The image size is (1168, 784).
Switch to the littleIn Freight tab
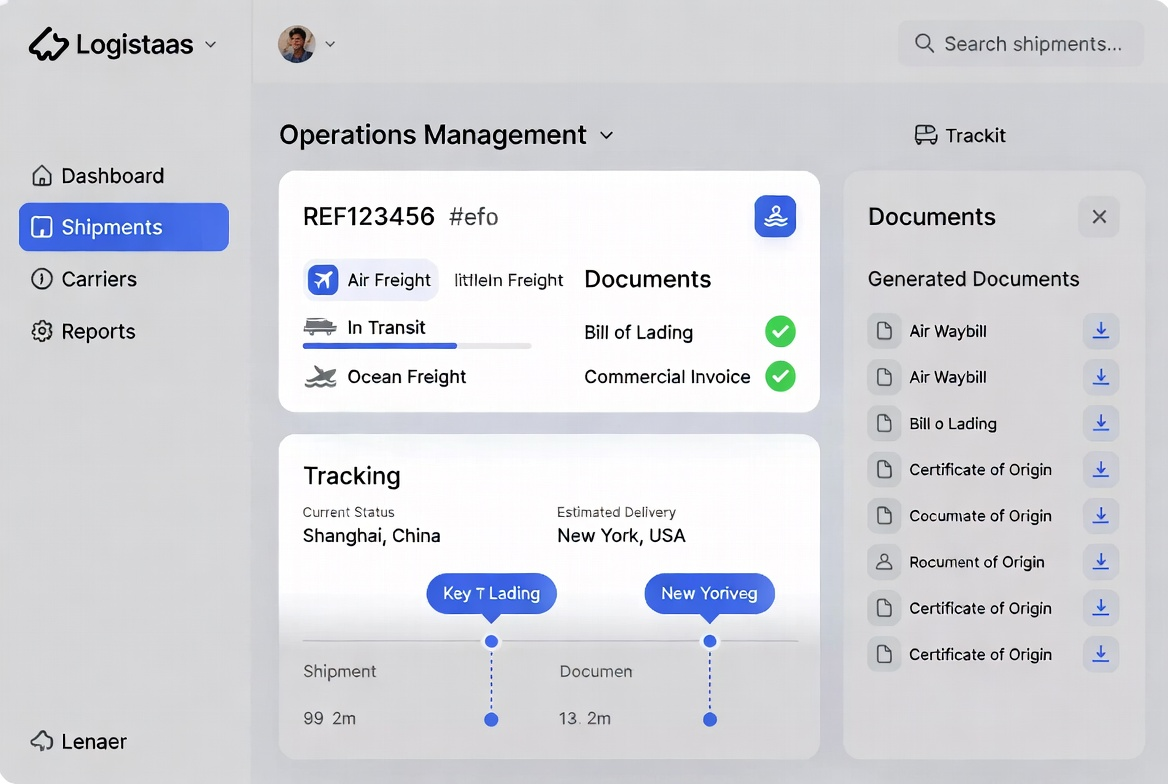point(509,280)
